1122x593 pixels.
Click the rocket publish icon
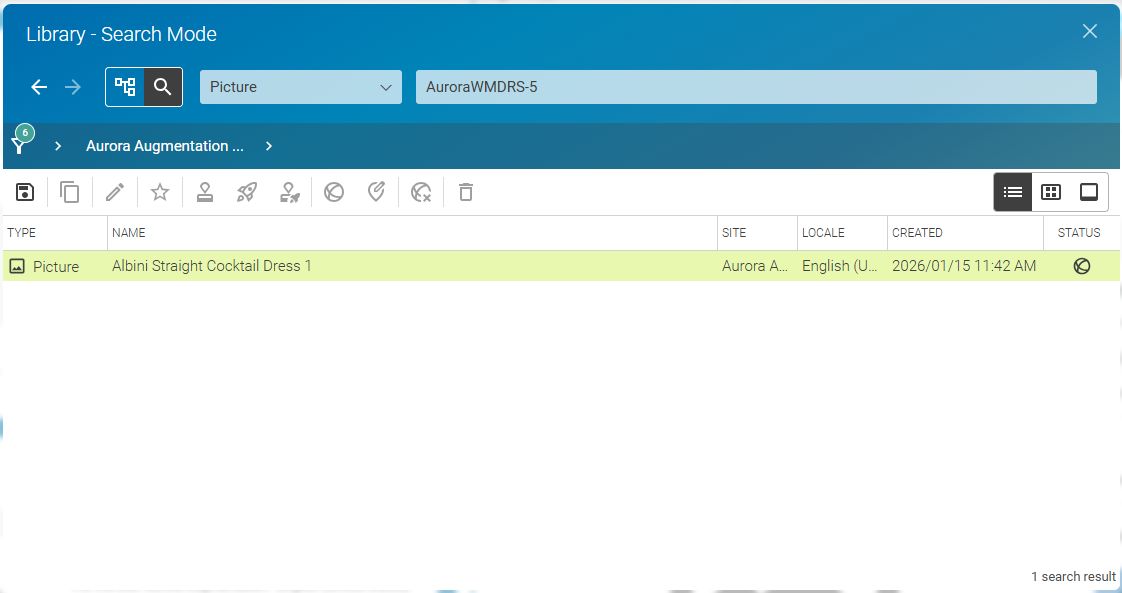point(247,192)
